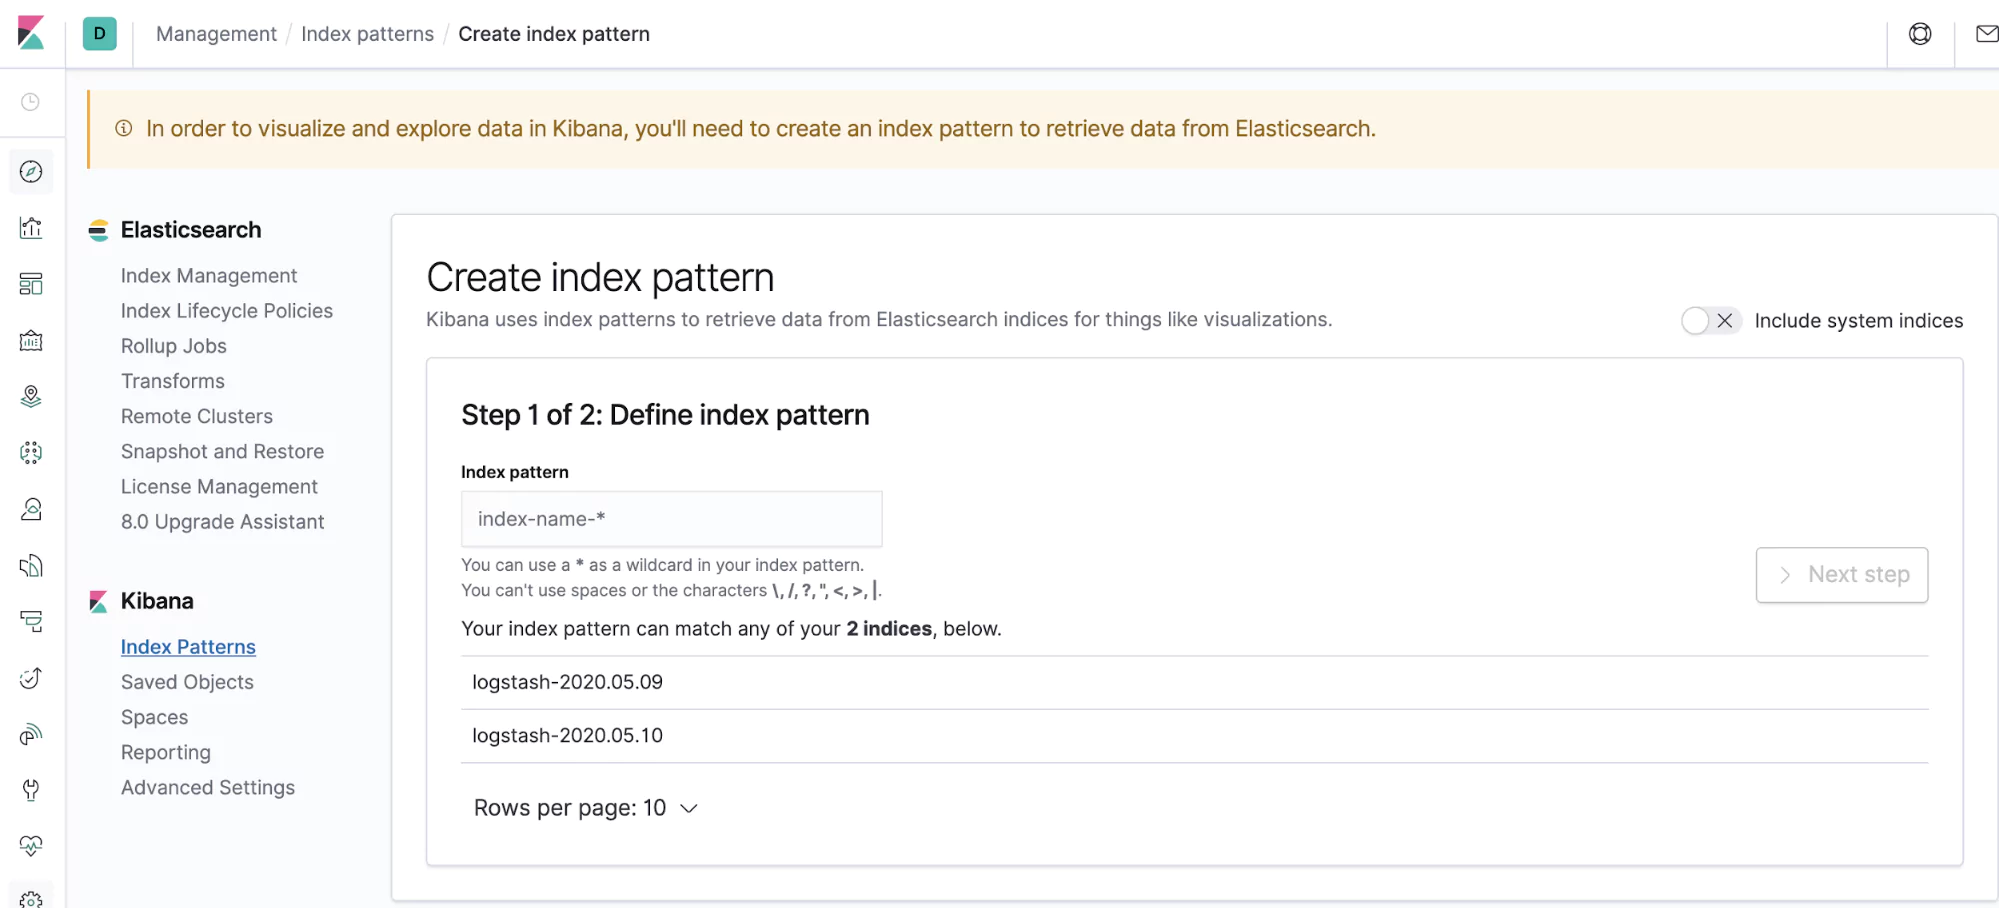Viewport: 1999px width, 909px height.
Task: Open Remote Clusters
Action: [x=197, y=416]
